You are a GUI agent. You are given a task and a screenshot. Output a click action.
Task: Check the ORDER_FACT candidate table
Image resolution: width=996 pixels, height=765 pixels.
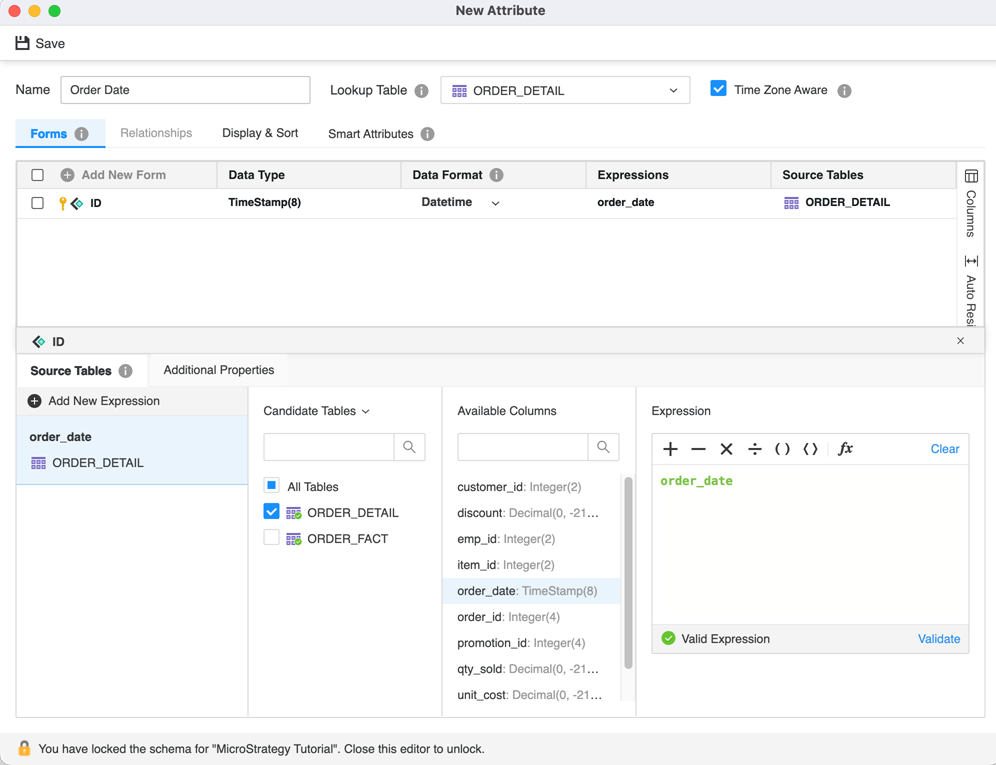pyautogui.click(x=271, y=538)
